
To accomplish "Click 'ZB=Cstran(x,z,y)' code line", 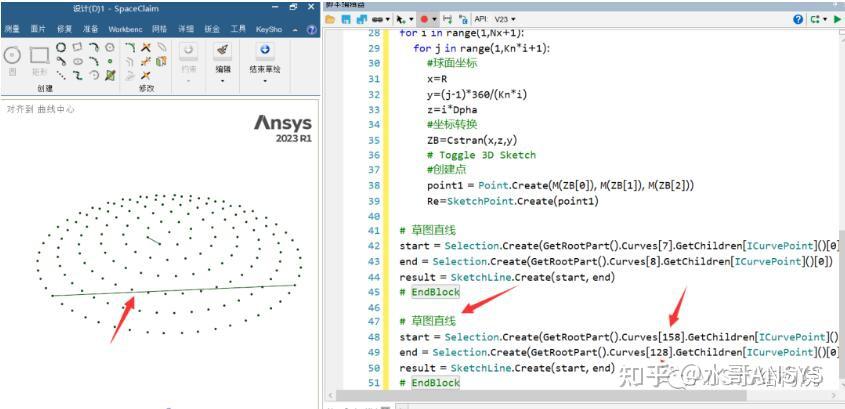I will (x=470, y=140).
